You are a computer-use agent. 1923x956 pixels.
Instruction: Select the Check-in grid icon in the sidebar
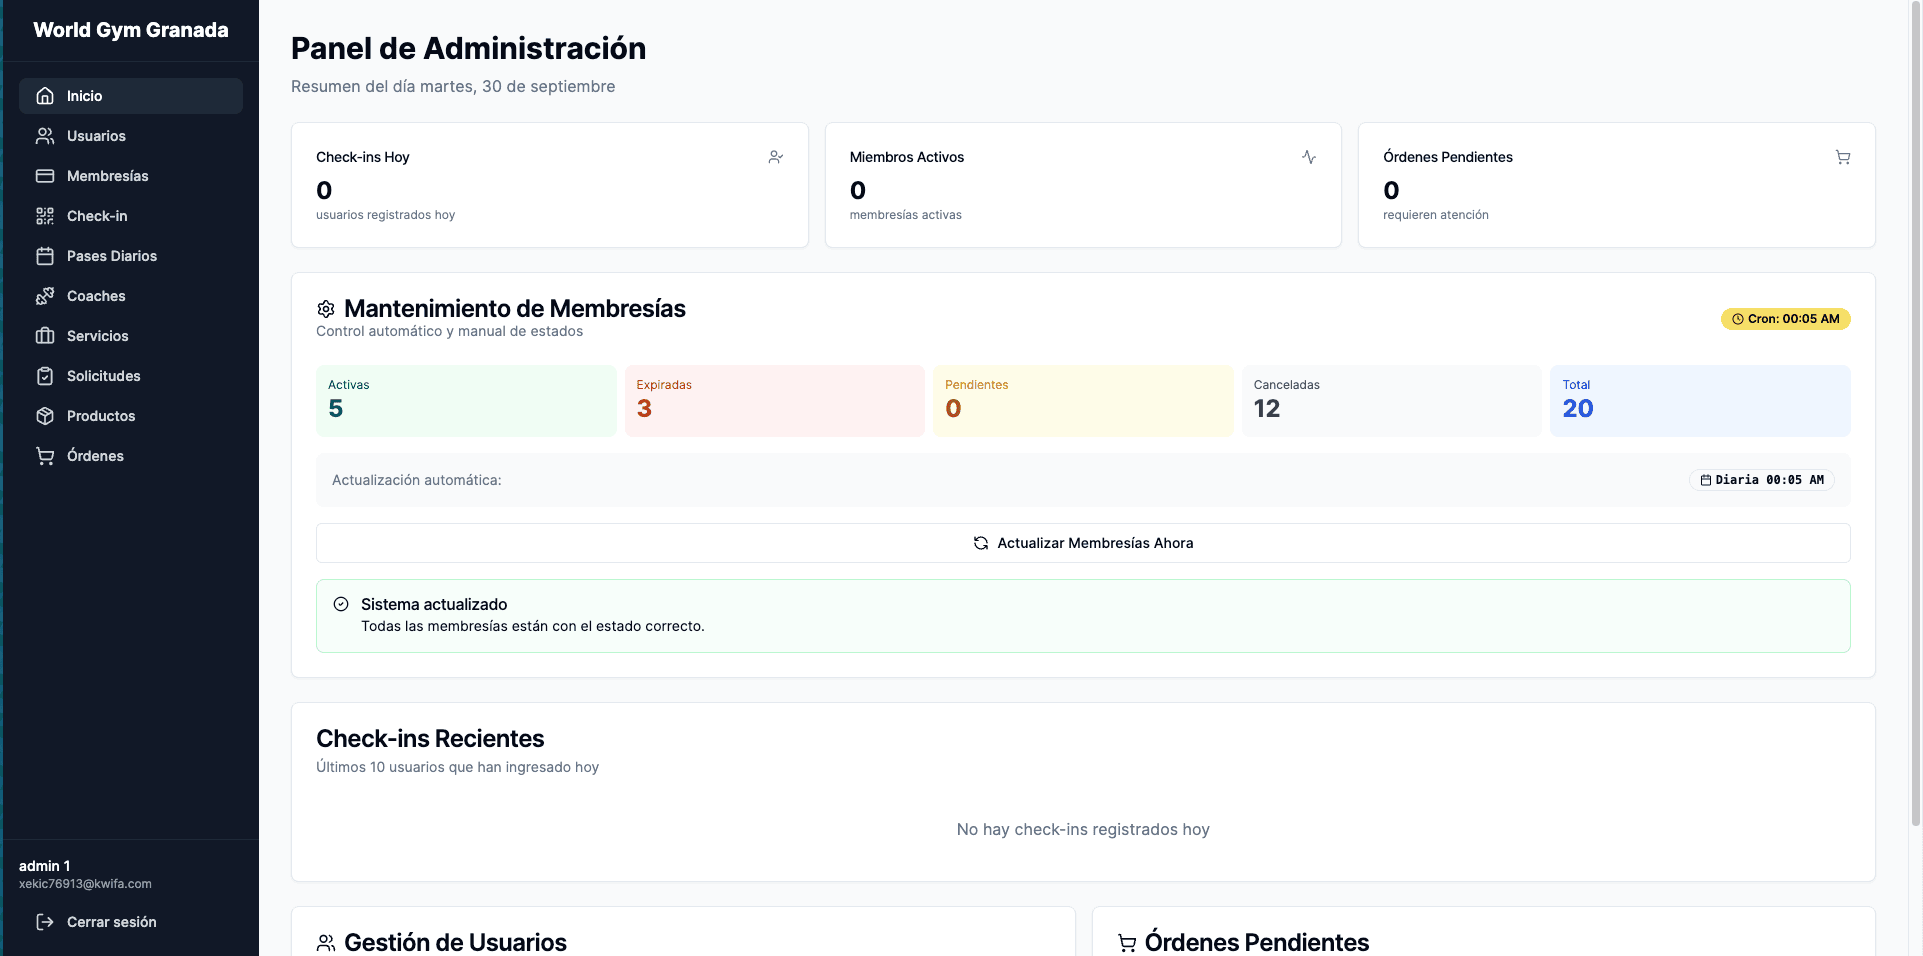pos(45,216)
